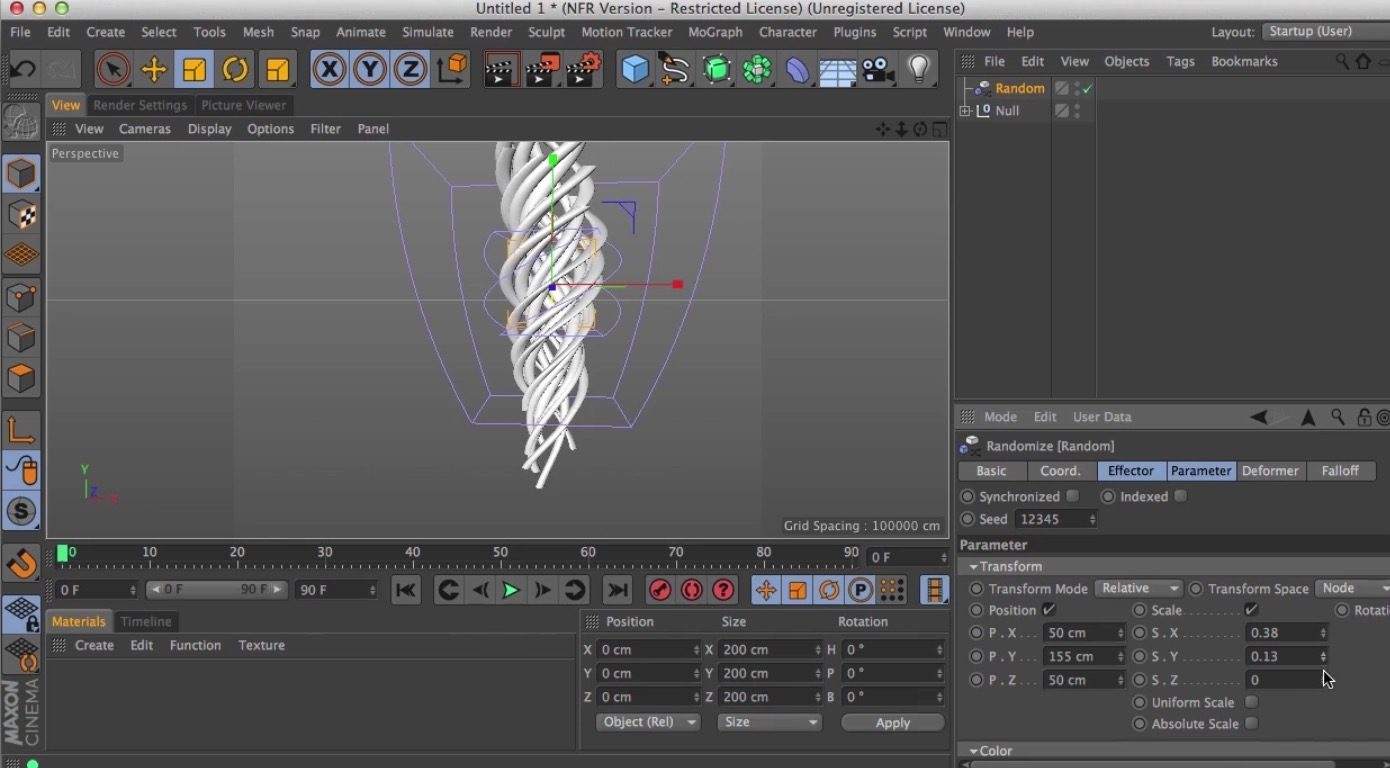The height and width of the screenshot is (768, 1390).
Task: Toggle the Y axis lock
Action: pos(370,69)
